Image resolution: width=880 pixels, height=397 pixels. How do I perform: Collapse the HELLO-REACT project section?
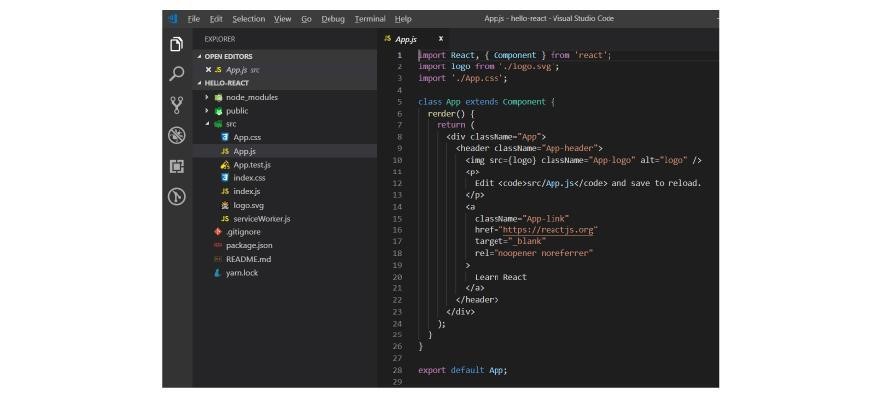click(199, 83)
